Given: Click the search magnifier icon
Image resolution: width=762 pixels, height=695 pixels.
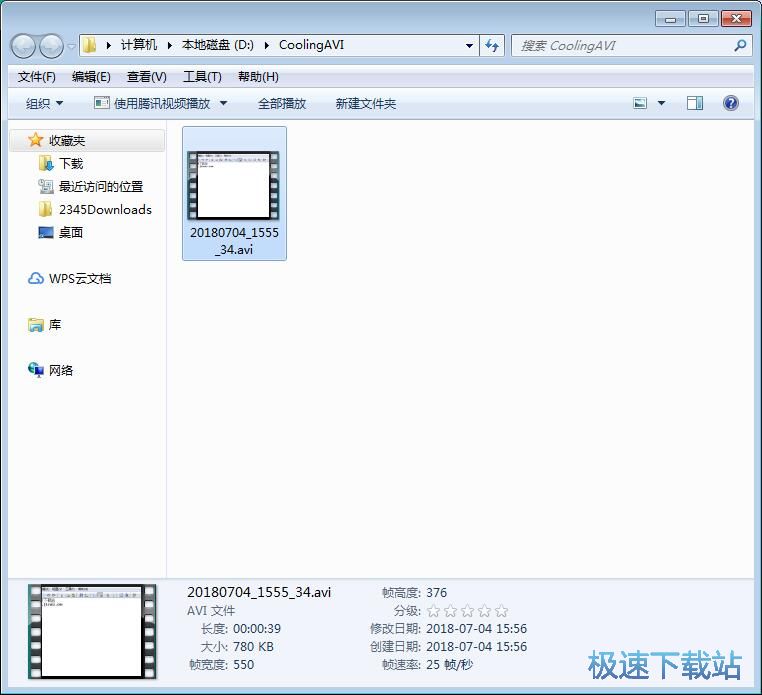Looking at the screenshot, I should click(x=740, y=46).
